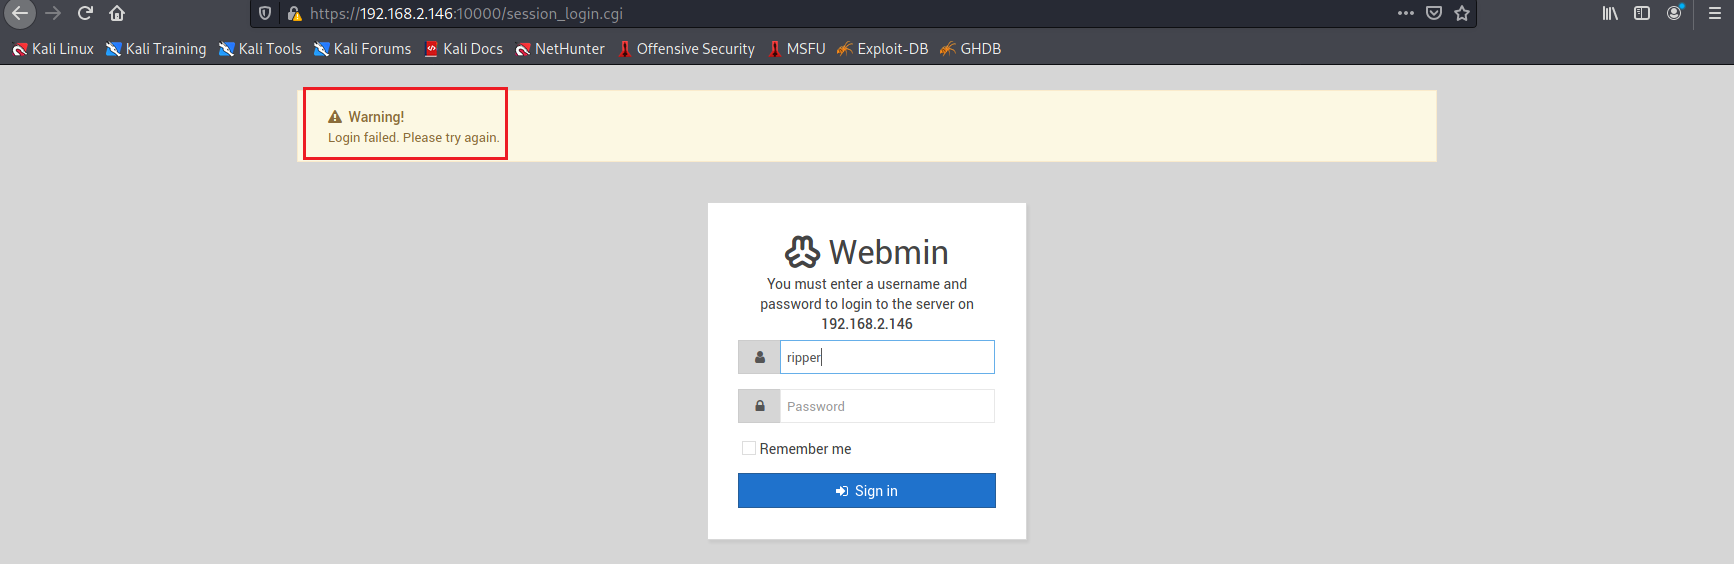Click the user icon beside username field
The height and width of the screenshot is (564, 1734).
click(759, 357)
